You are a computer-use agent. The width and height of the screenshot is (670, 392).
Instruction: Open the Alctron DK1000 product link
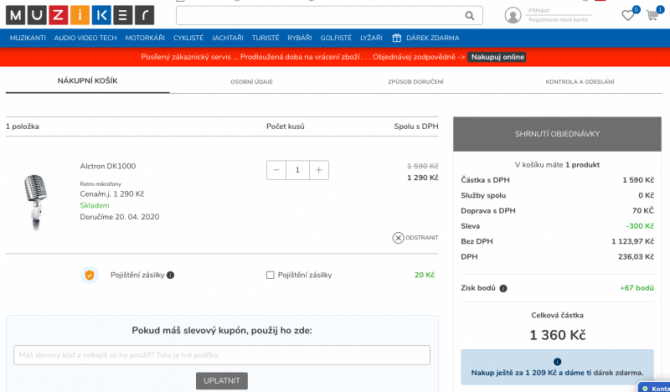point(108,166)
